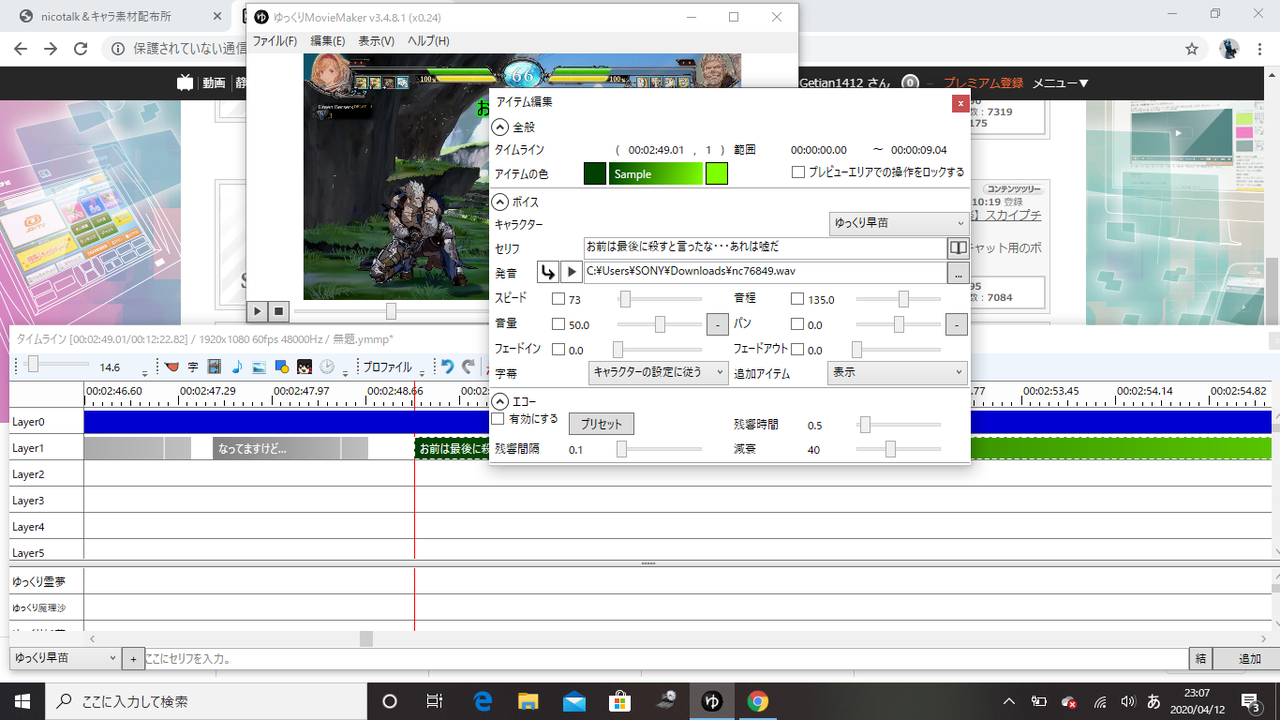Open the dictionary book icon beside セリフ
Screen dimensions: 1280x720
coord(957,247)
